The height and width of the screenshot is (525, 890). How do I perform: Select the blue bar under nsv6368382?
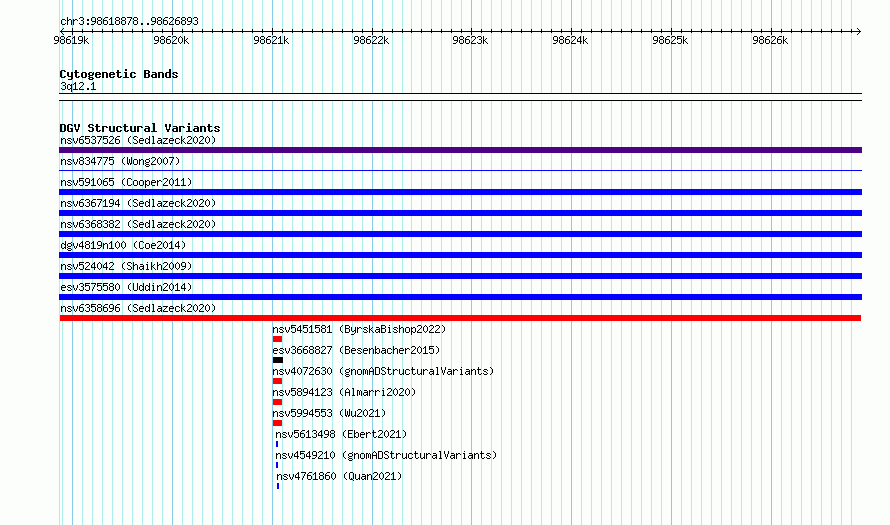[460, 234]
